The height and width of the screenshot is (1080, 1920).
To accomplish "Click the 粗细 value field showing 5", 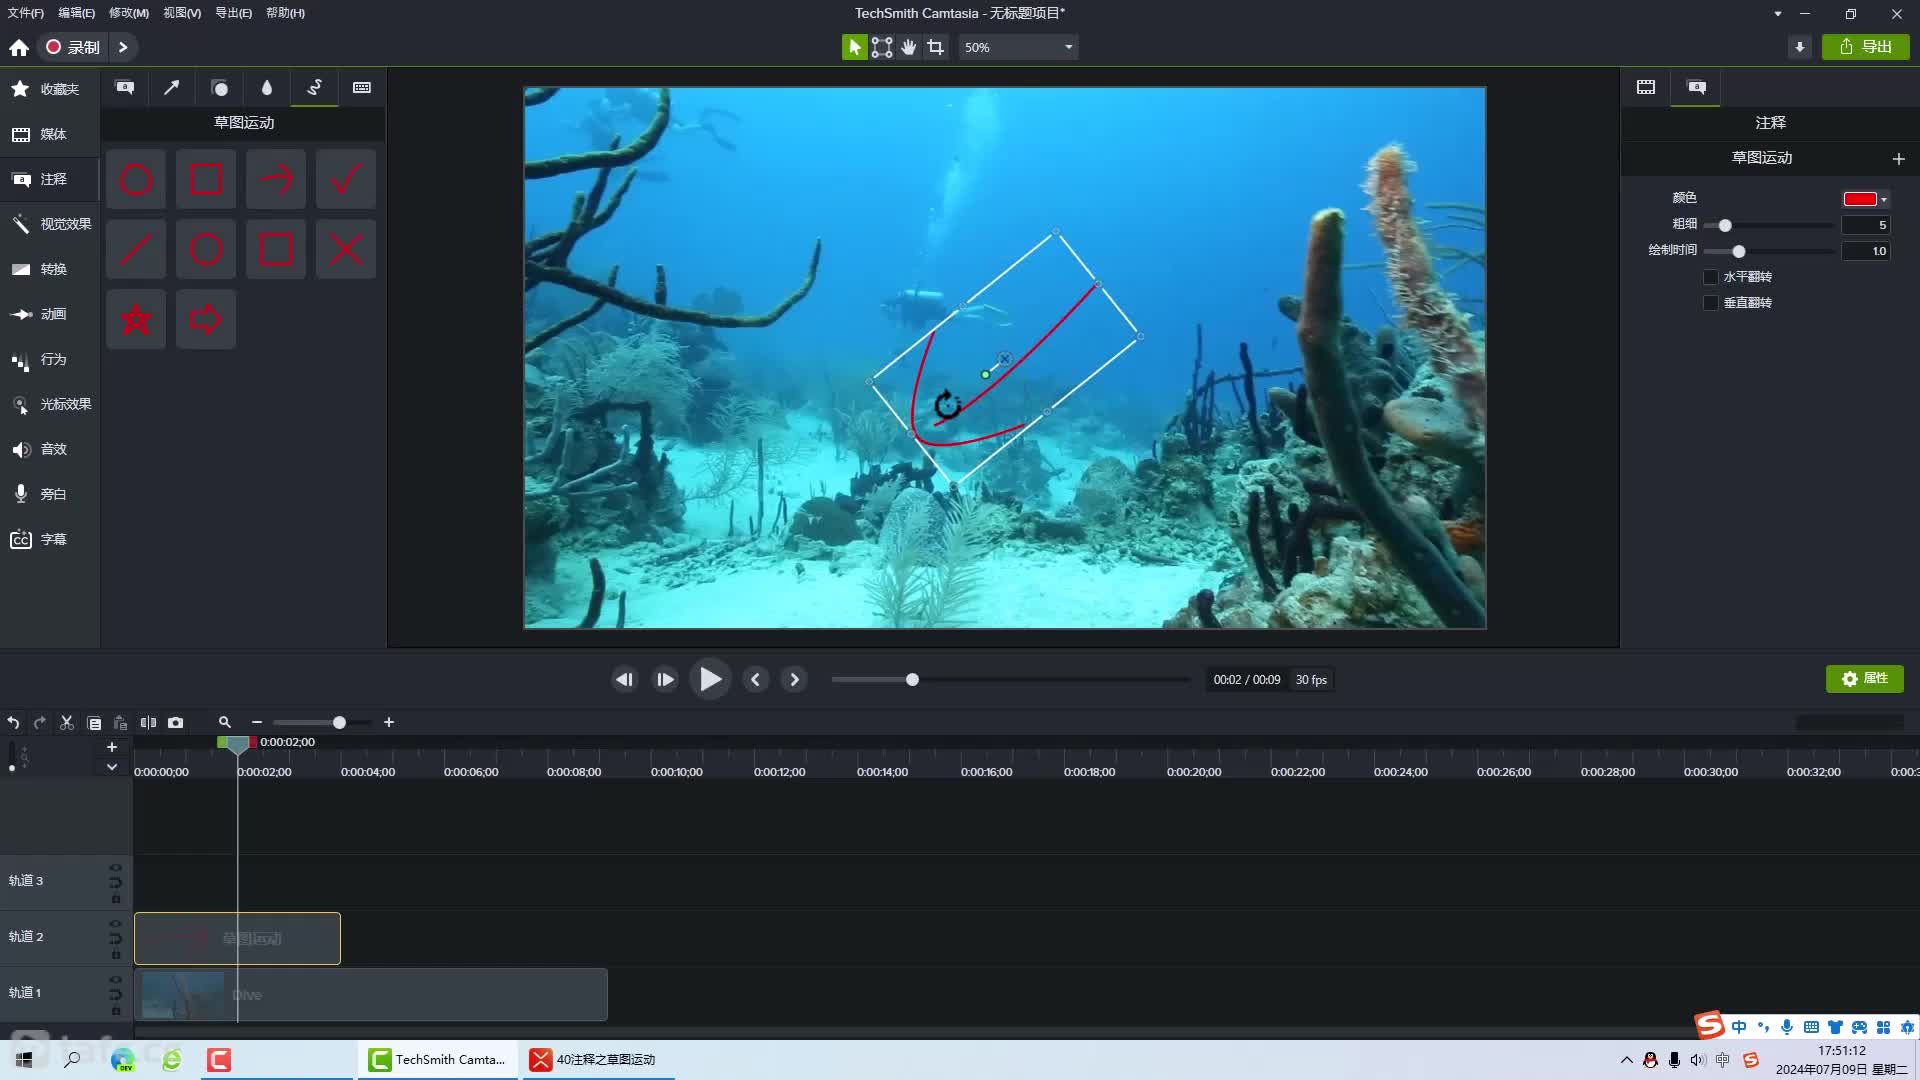I will point(1865,225).
